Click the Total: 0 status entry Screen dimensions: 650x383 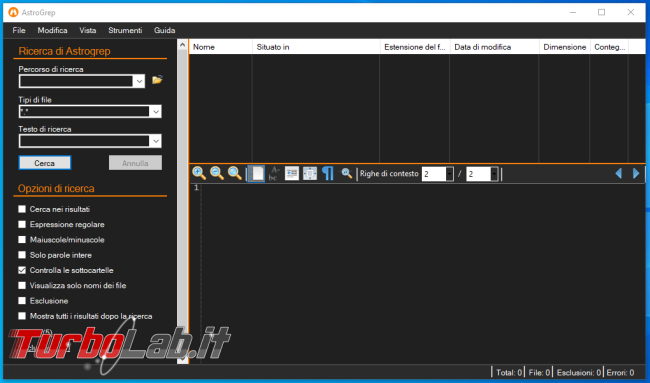509,373
